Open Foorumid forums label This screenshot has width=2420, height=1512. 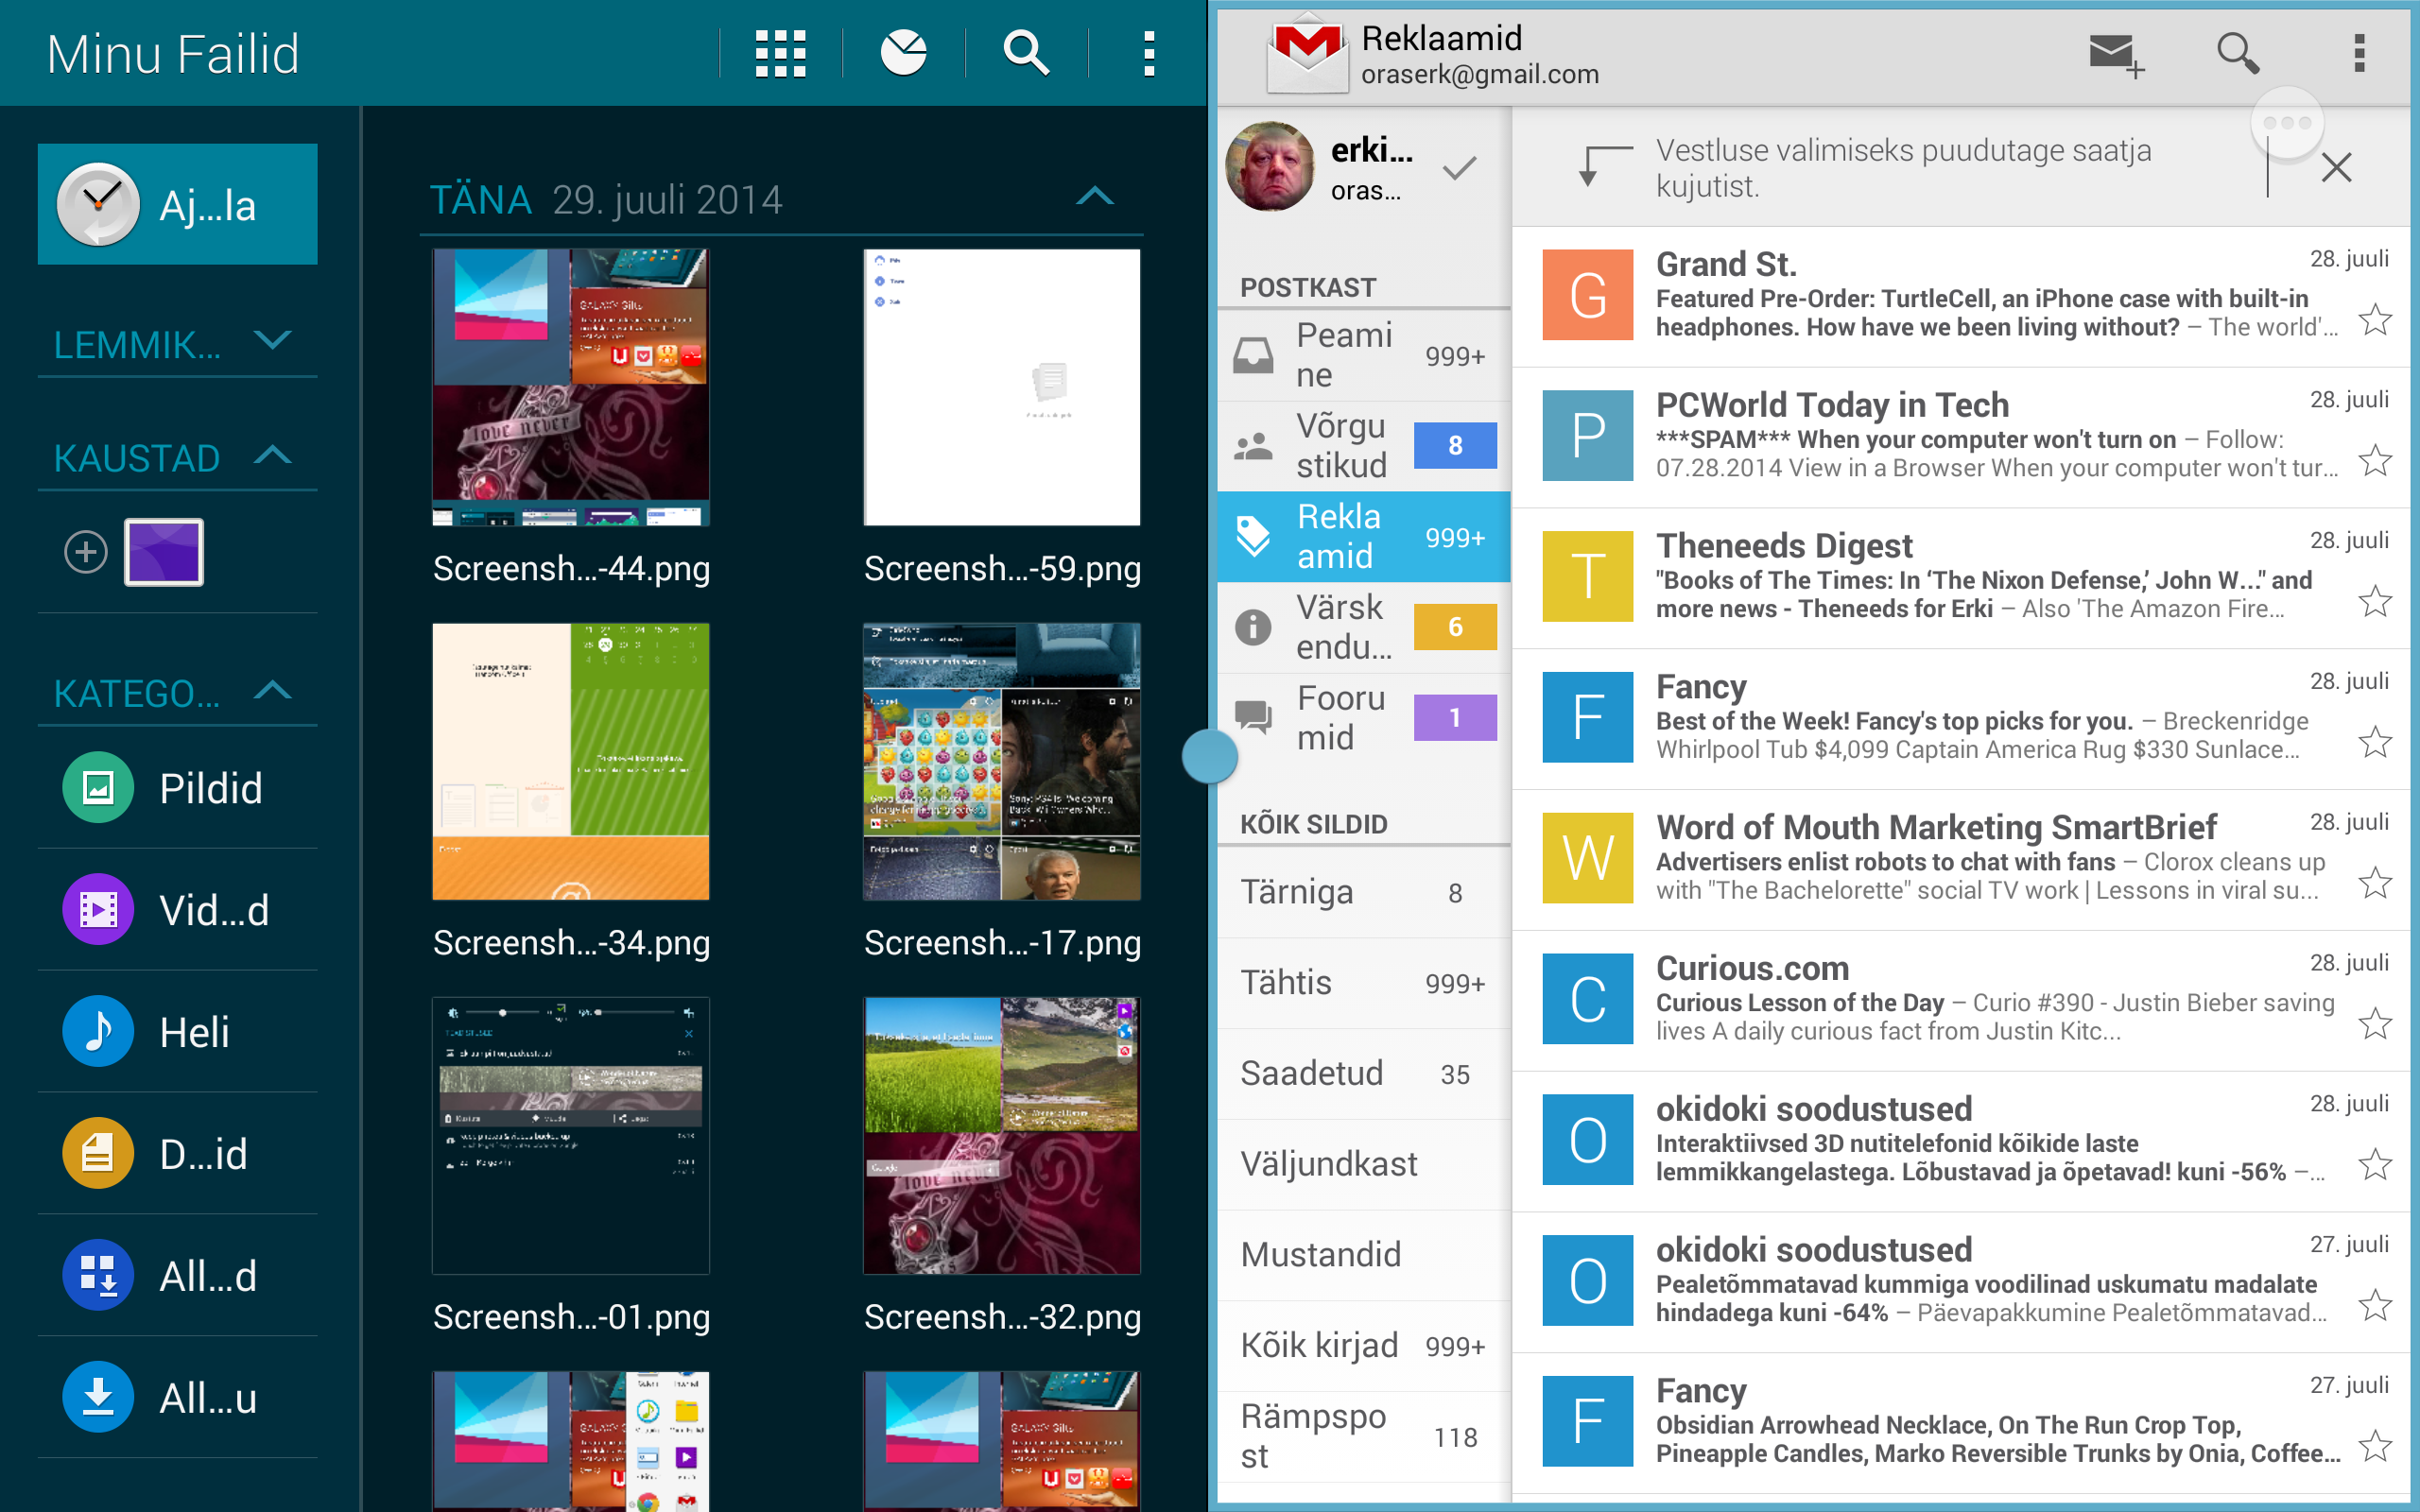point(1364,717)
